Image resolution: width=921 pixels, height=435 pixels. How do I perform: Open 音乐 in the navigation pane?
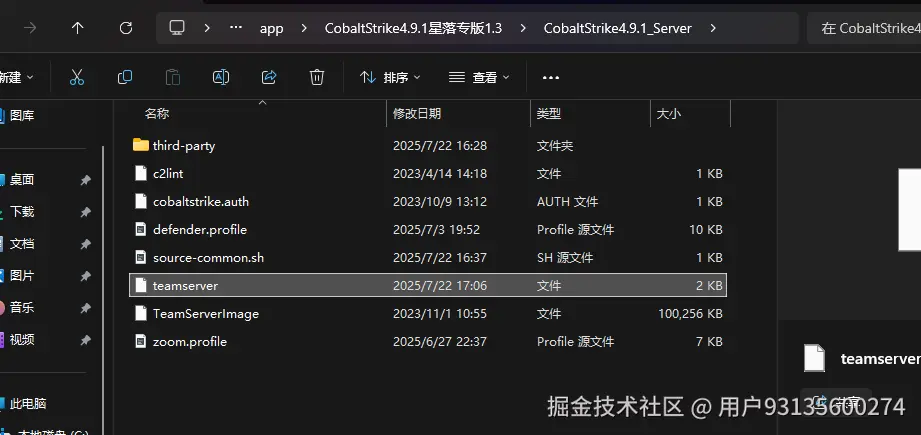coord(22,307)
